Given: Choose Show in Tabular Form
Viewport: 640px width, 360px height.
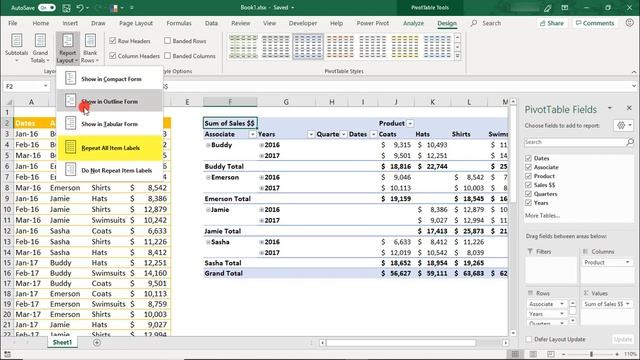Looking at the screenshot, I should click(109, 124).
